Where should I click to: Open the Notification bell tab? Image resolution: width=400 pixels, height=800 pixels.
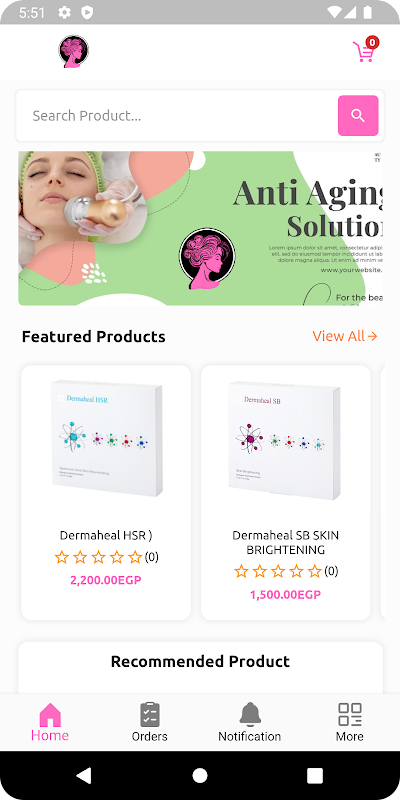[x=249, y=721]
